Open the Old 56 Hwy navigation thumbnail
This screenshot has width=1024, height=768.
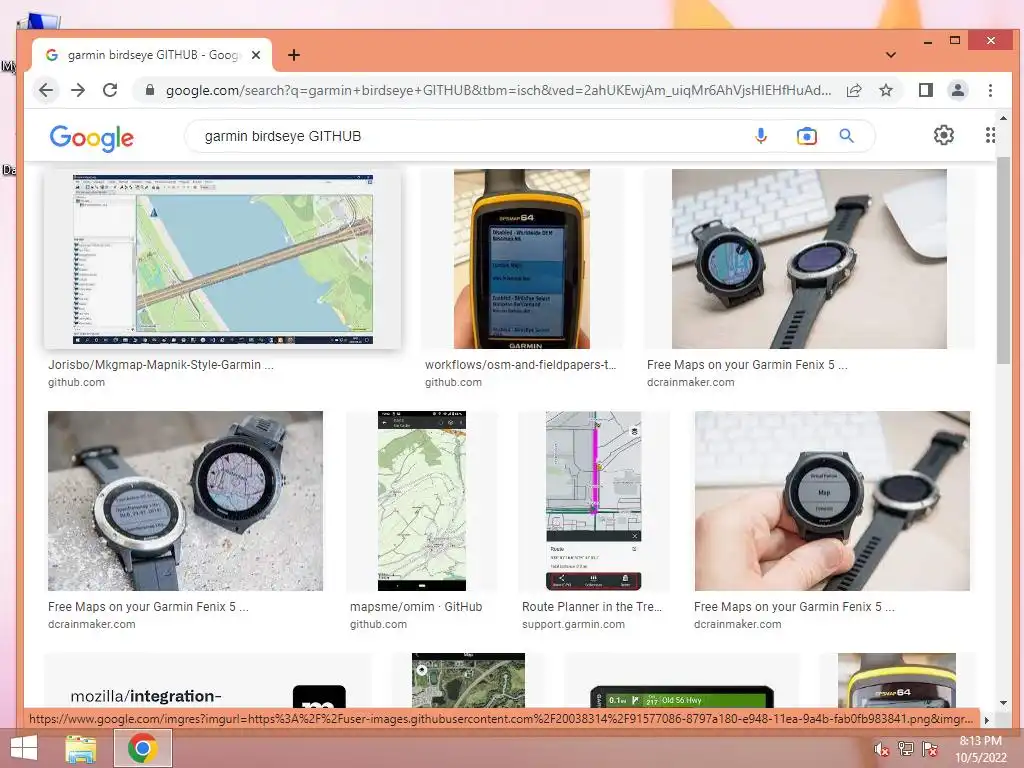pos(682,696)
